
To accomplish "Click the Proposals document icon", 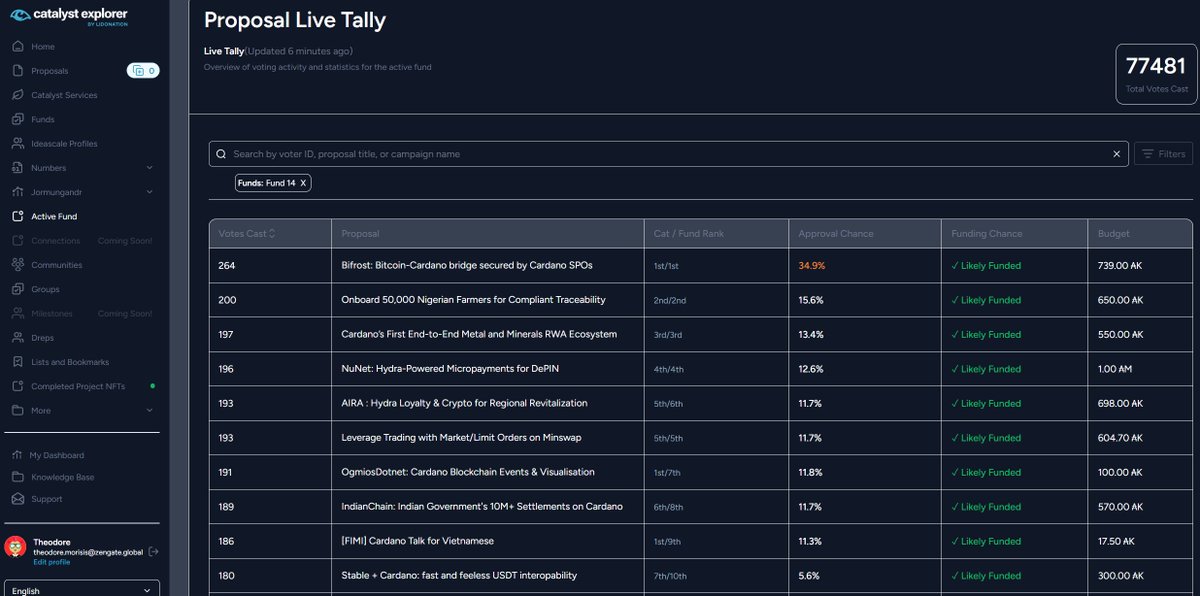I will pos(17,71).
